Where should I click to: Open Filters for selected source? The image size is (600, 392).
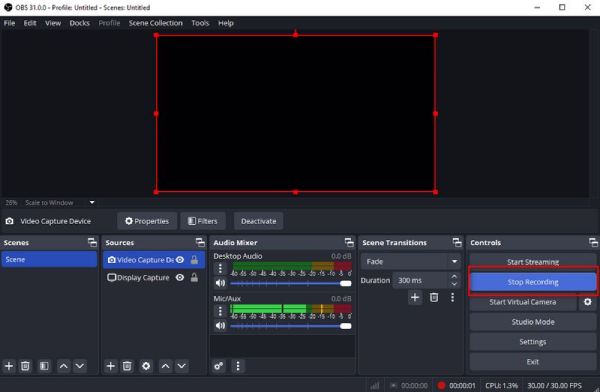click(x=203, y=221)
